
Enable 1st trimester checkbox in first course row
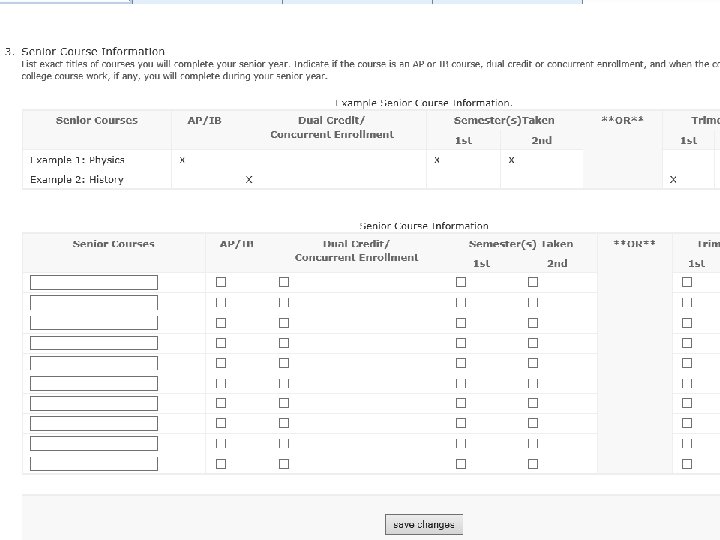click(x=687, y=282)
